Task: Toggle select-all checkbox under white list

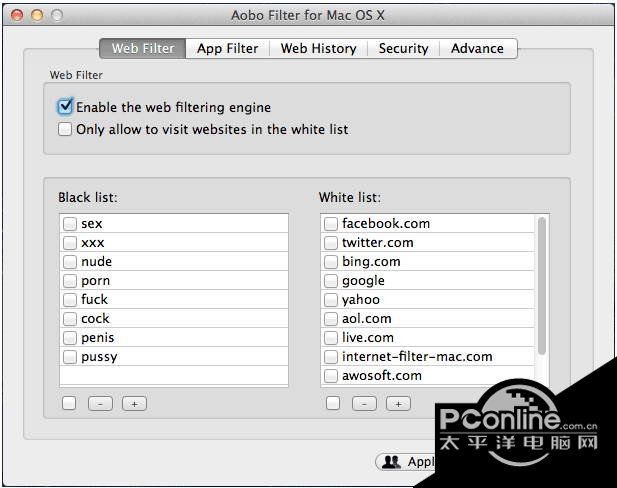Action: pyautogui.click(x=333, y=403)
